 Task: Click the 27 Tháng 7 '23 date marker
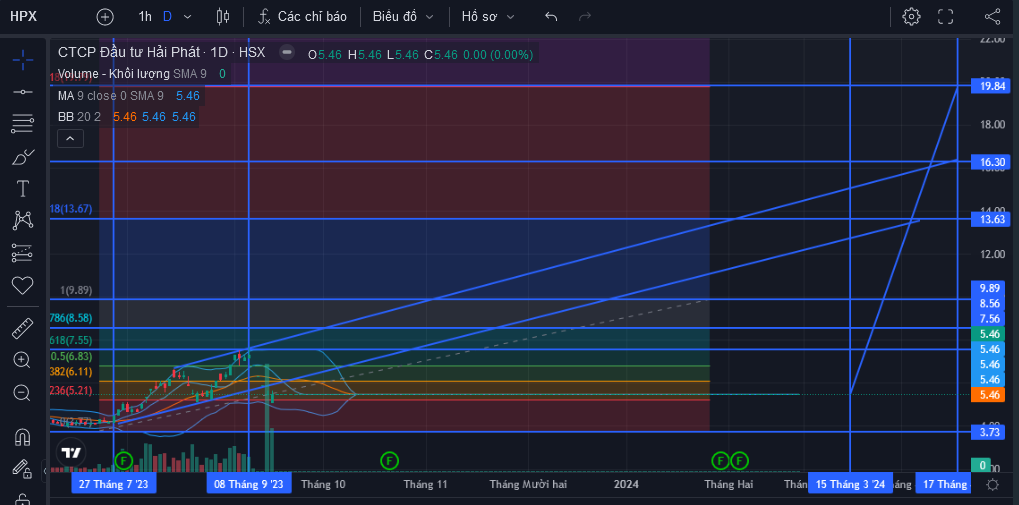click(114, 484)
